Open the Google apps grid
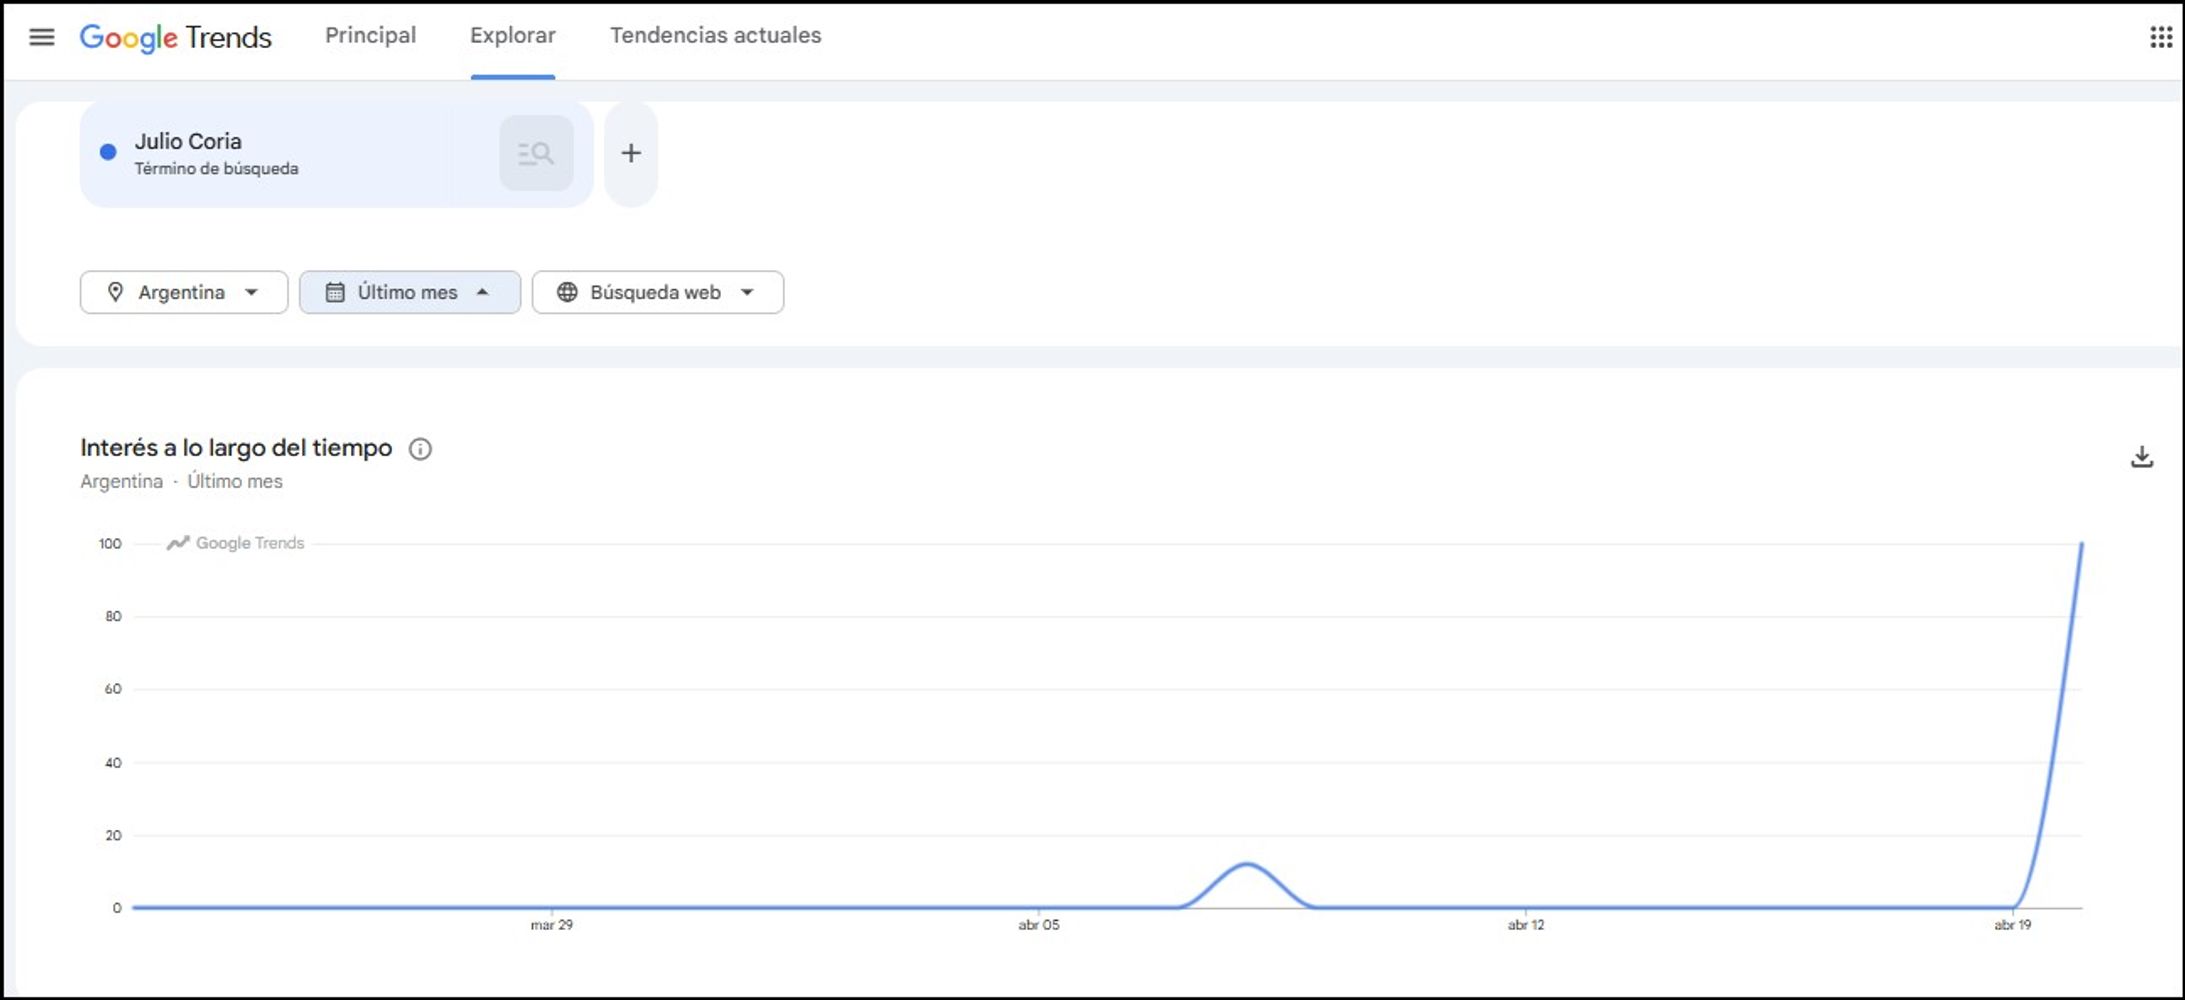Image resolution: width=2185 pixels, height=1000 pixels. (2160, 37)
